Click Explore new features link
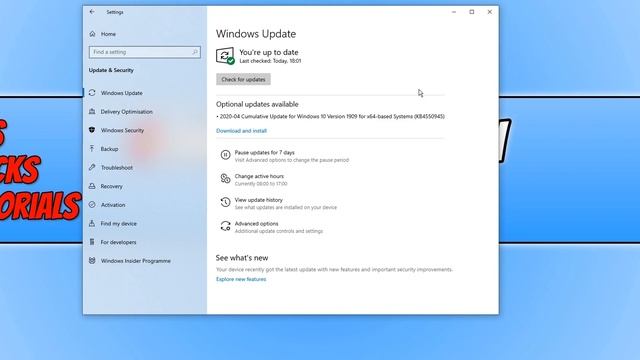This screenshot has width=640, height=360. pos(241,279)
